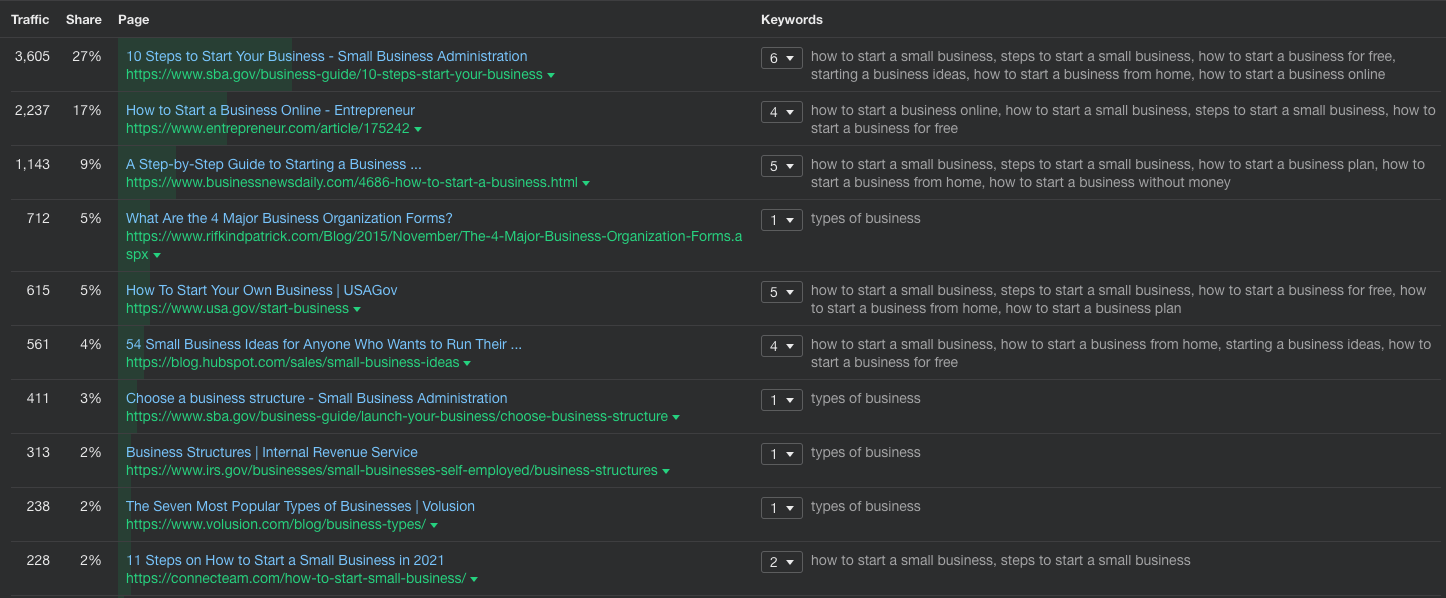
Task: Open 'What Are the 4 Major Business Organization Forms?' title
Action: pos(289,218)
